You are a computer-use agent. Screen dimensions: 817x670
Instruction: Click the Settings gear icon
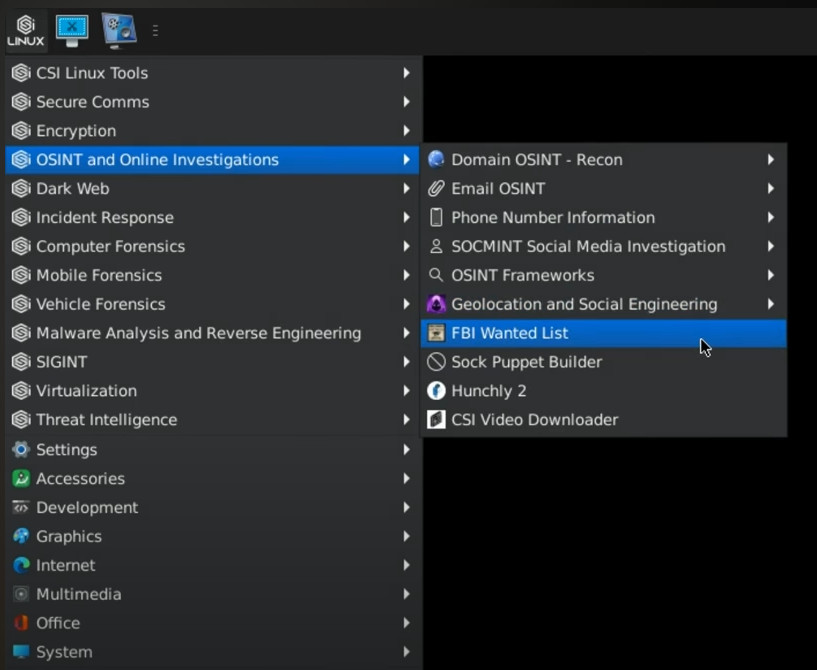pyautogui.click(x=21, y=450)
